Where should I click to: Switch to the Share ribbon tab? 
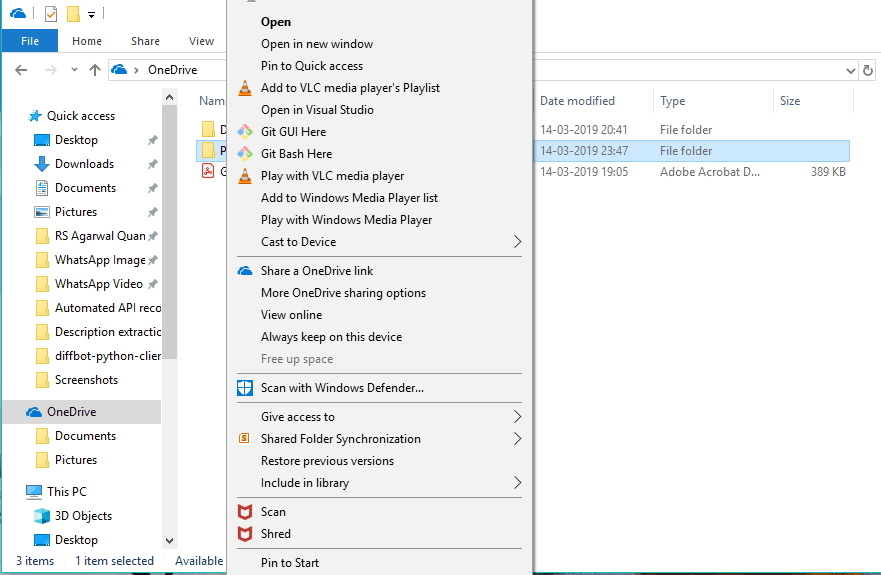[x=145, y=41]
